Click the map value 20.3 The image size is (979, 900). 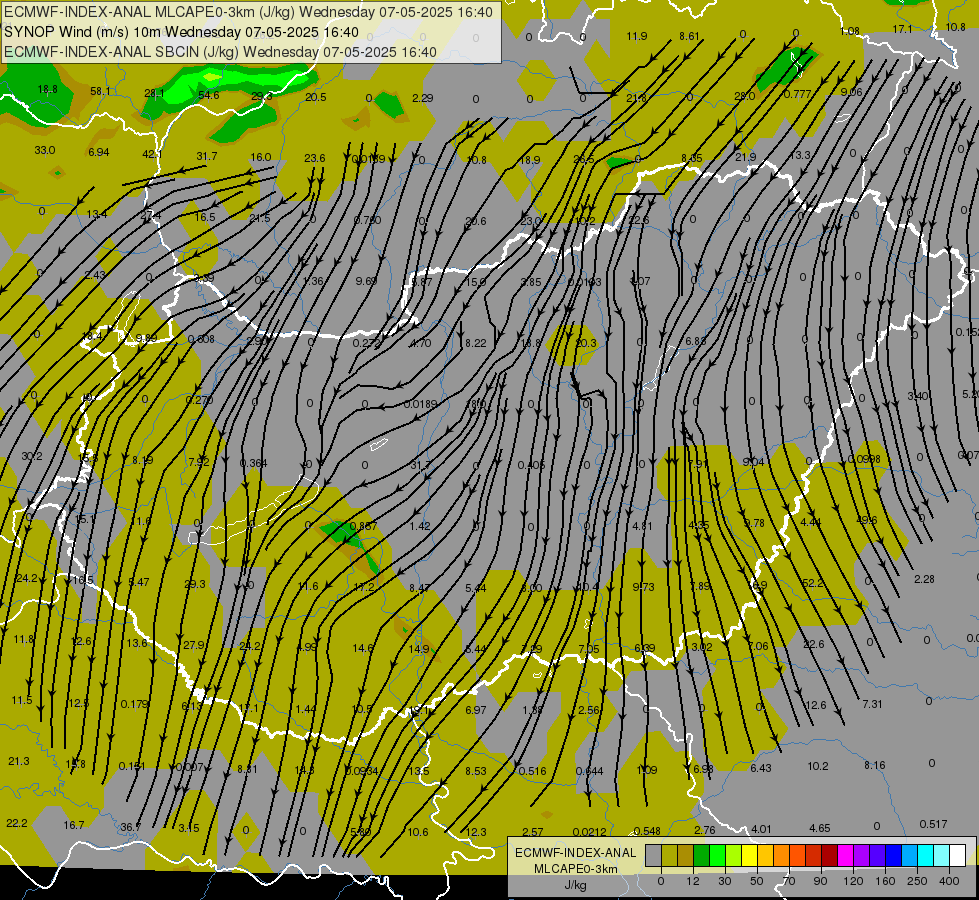click(x=586, y=343)
